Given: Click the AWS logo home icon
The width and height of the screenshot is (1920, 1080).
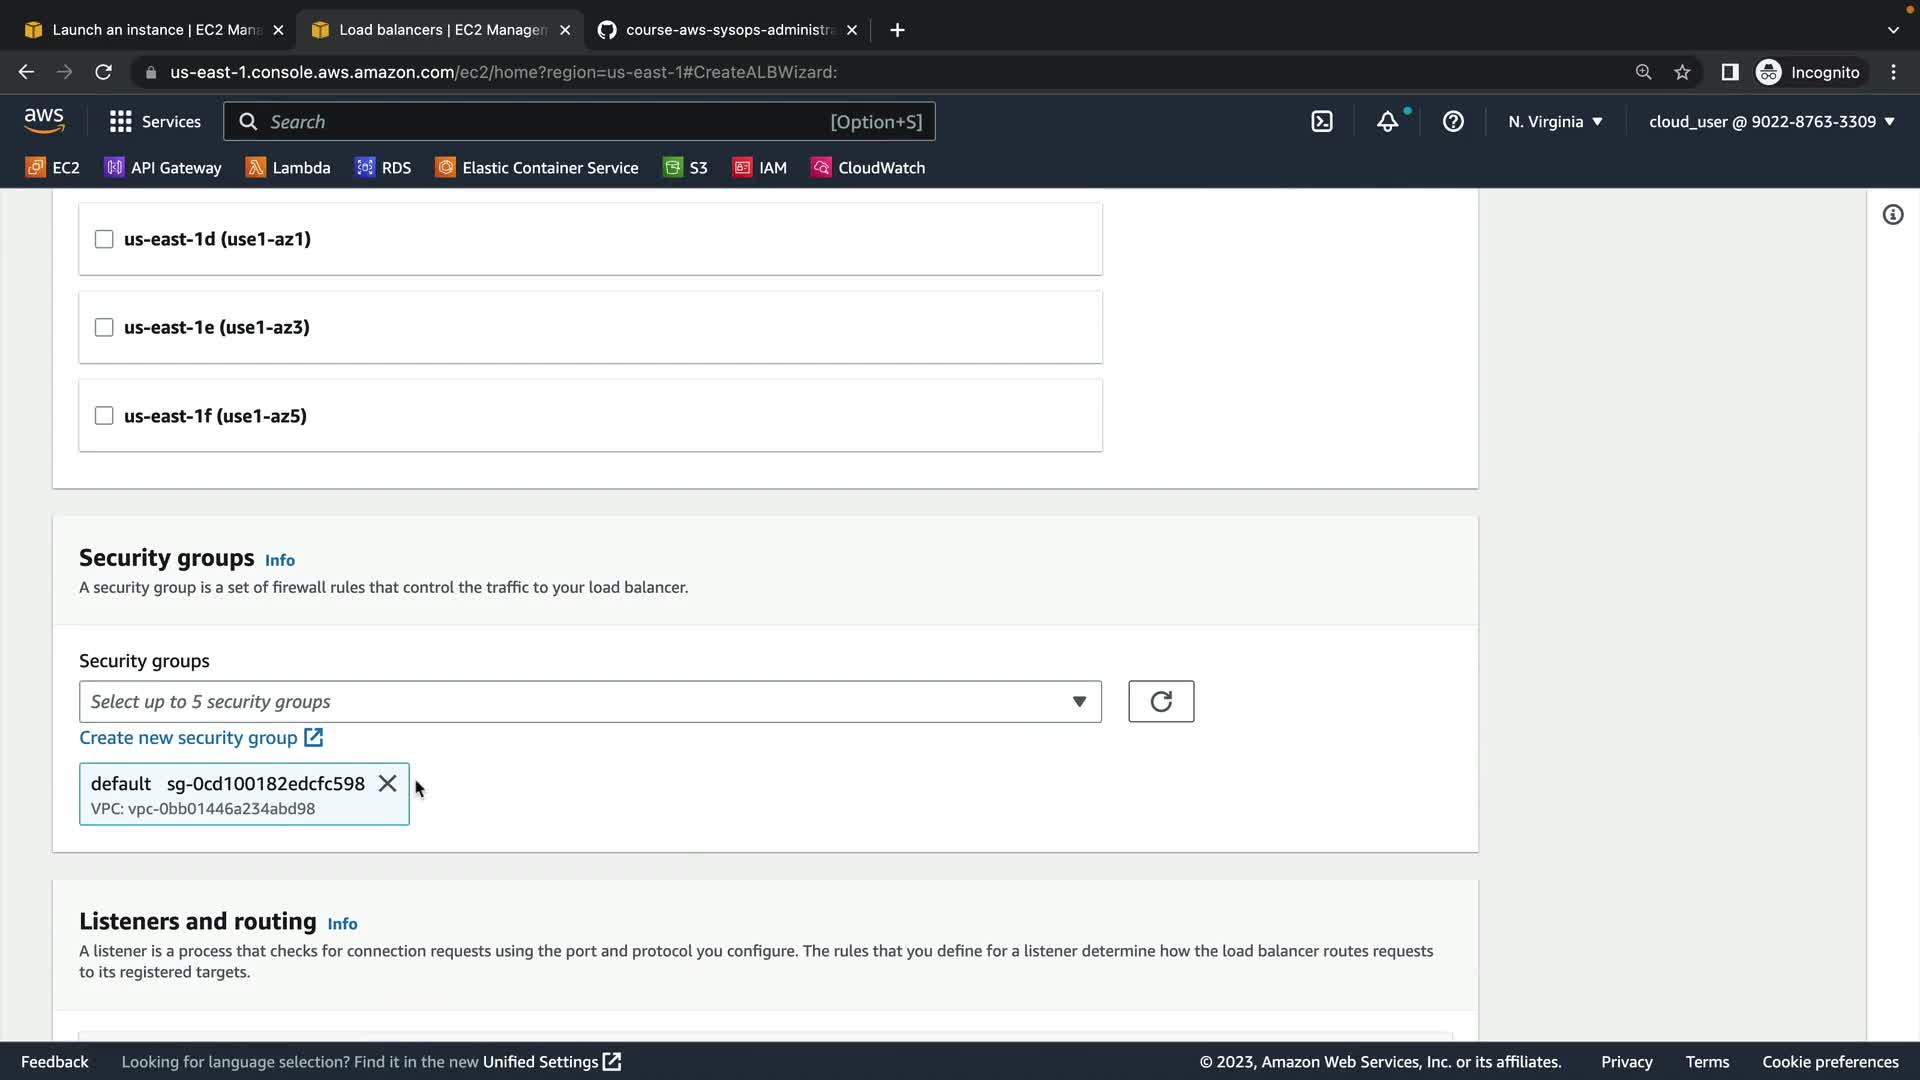Looking at the screenshot, I should coord(44,121).
